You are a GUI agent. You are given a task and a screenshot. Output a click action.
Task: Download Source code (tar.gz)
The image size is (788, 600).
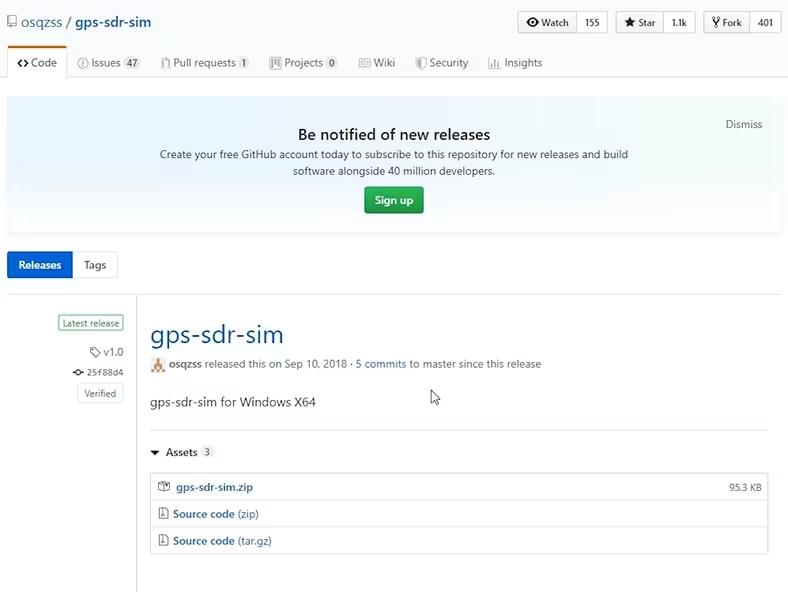tap(222, 541)
